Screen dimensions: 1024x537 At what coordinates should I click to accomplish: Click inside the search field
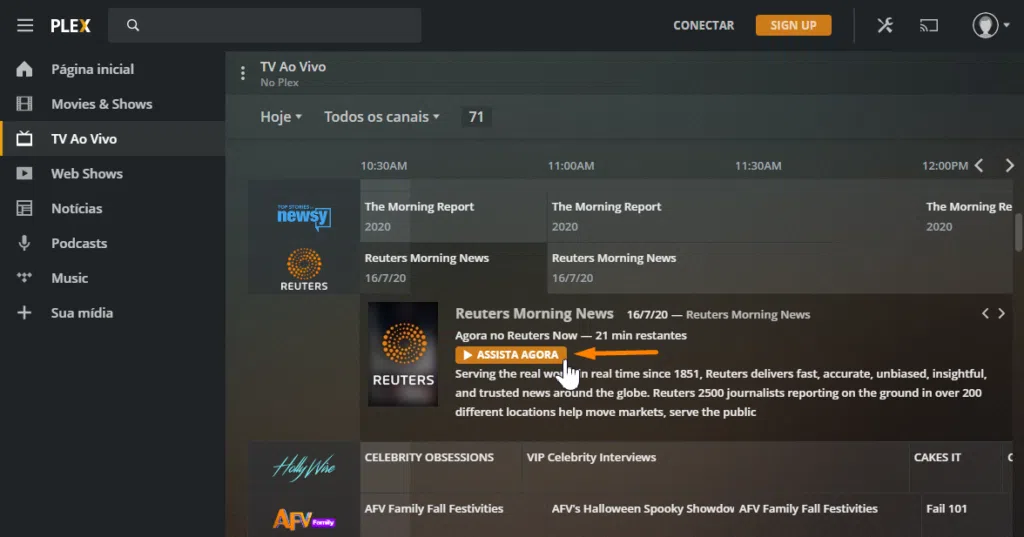[270, 26]
